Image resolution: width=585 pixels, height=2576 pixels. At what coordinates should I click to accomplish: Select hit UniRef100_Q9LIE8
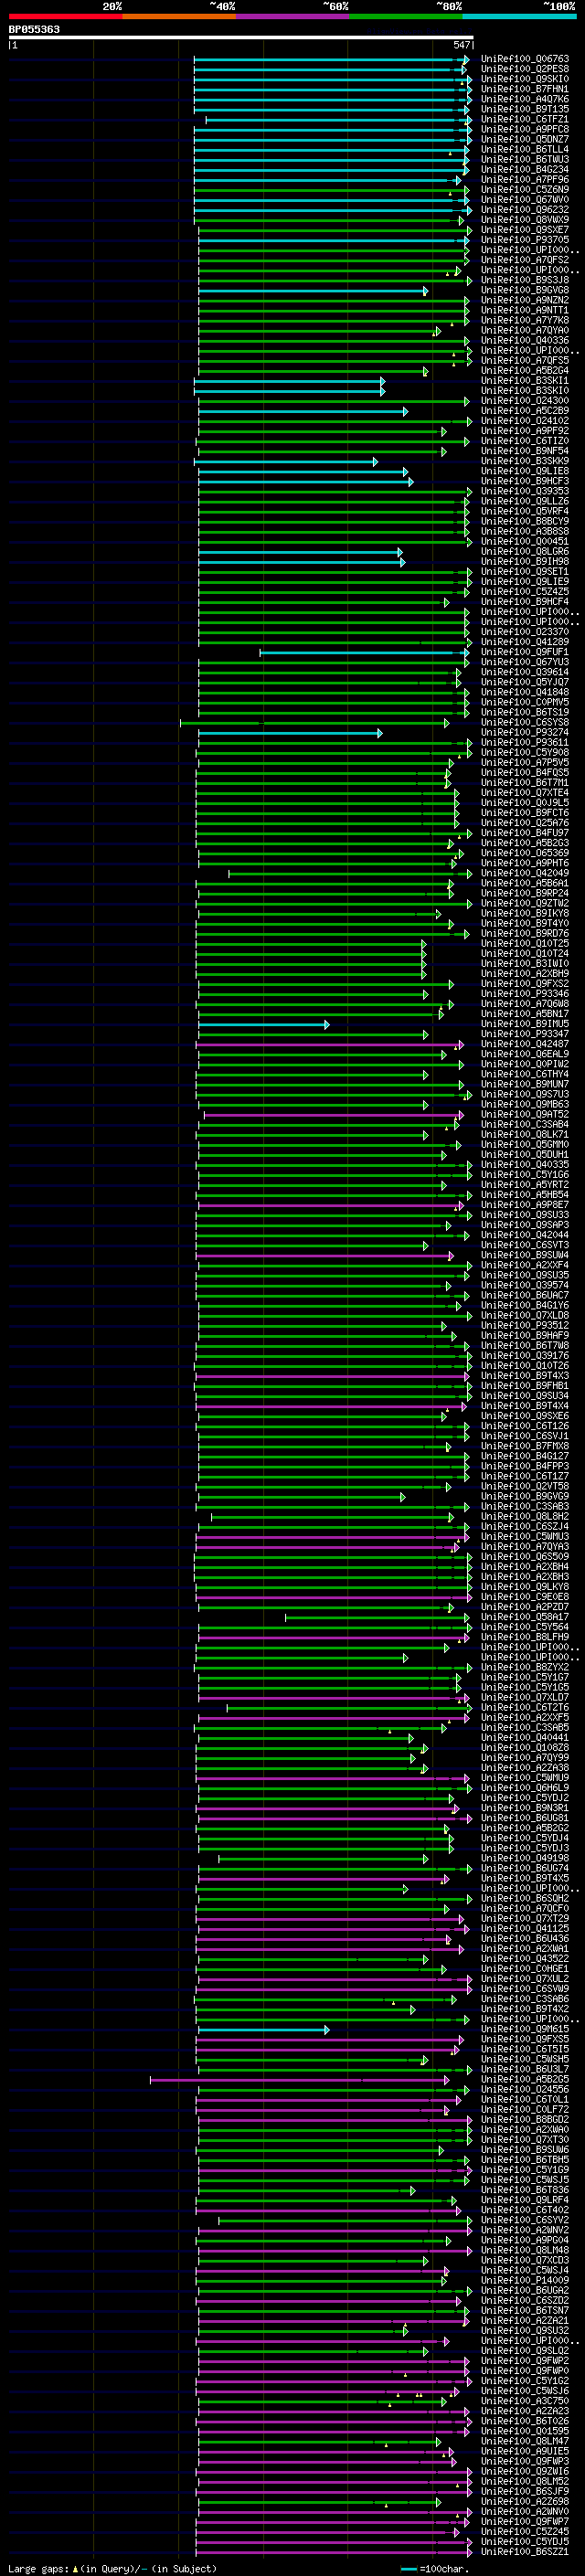pyautogui.click(x=525, y=471)
